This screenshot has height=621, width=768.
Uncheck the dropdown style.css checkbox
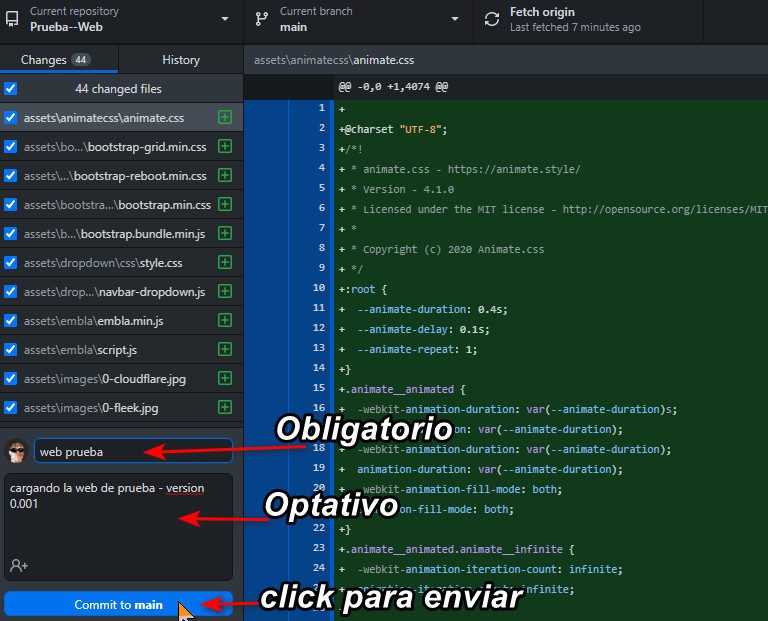[10, 263]
